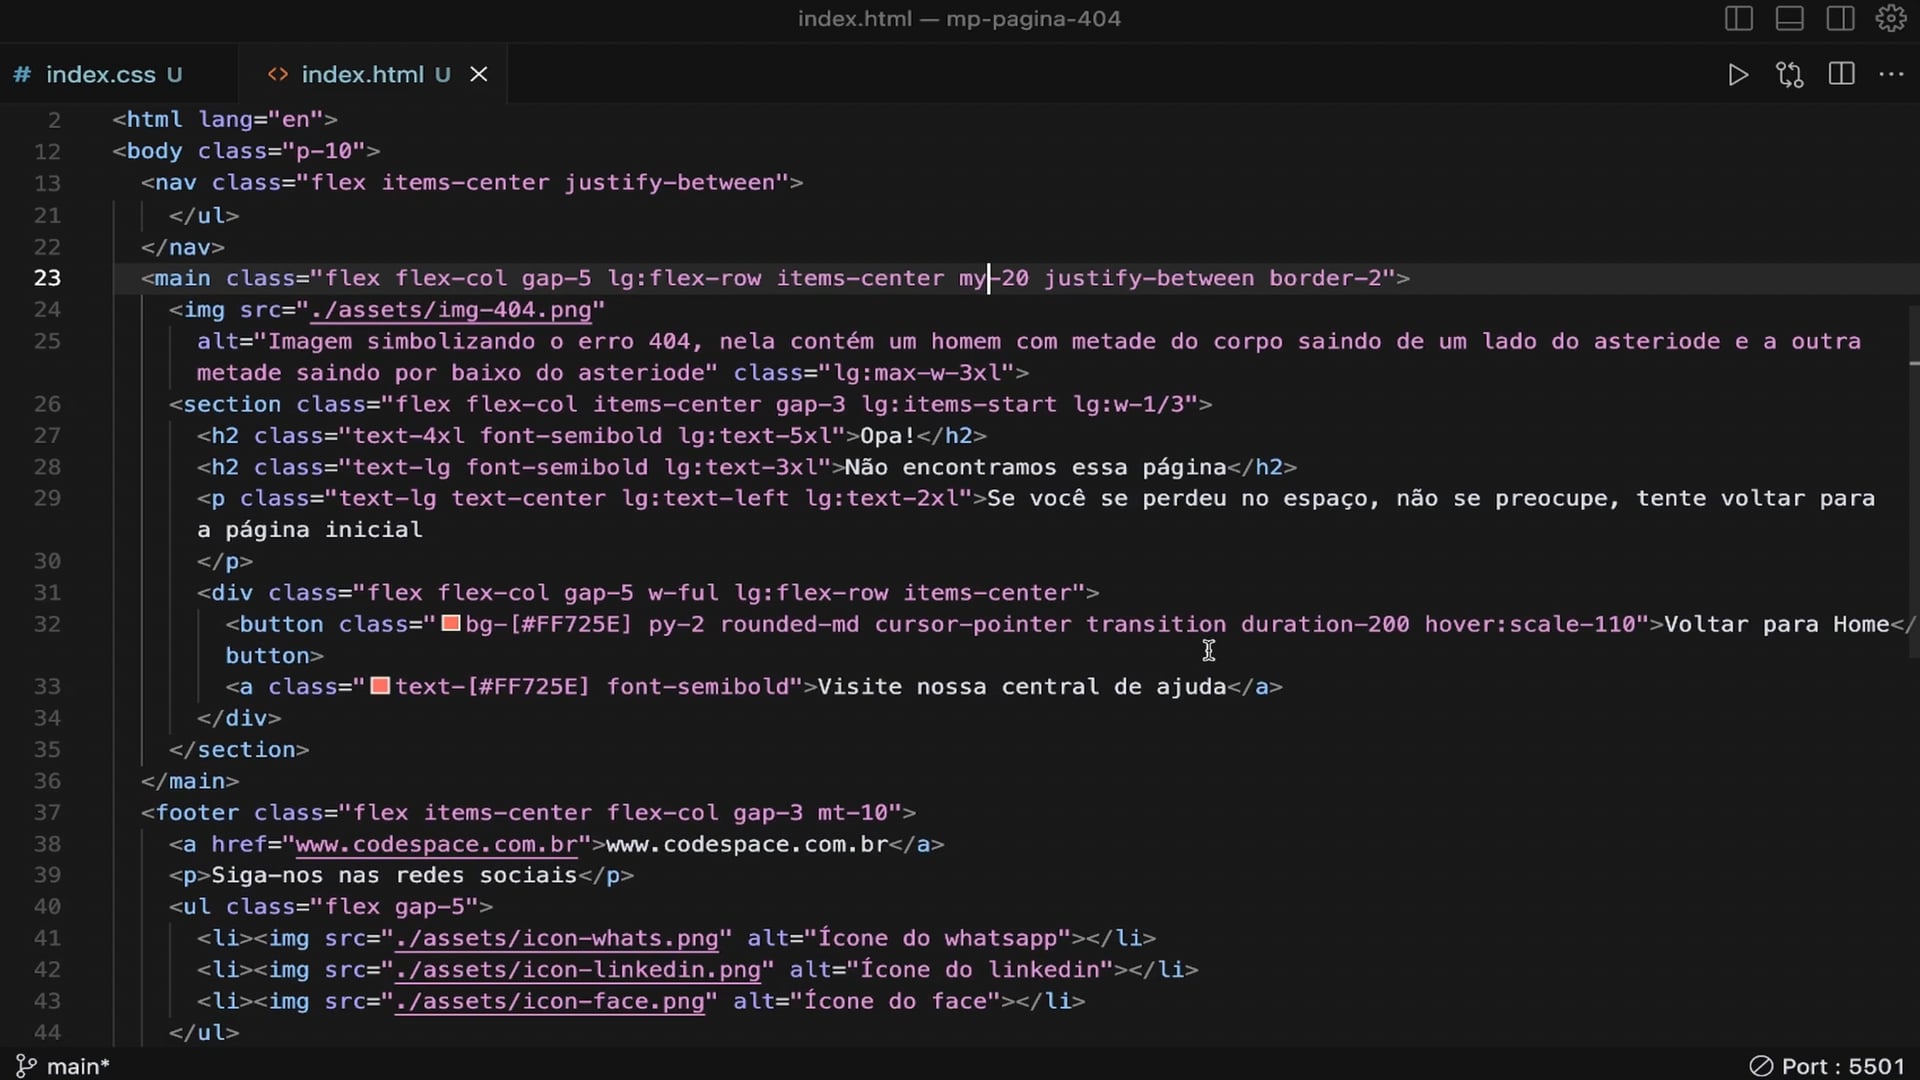Split the editor to the right

point(1842,74)
